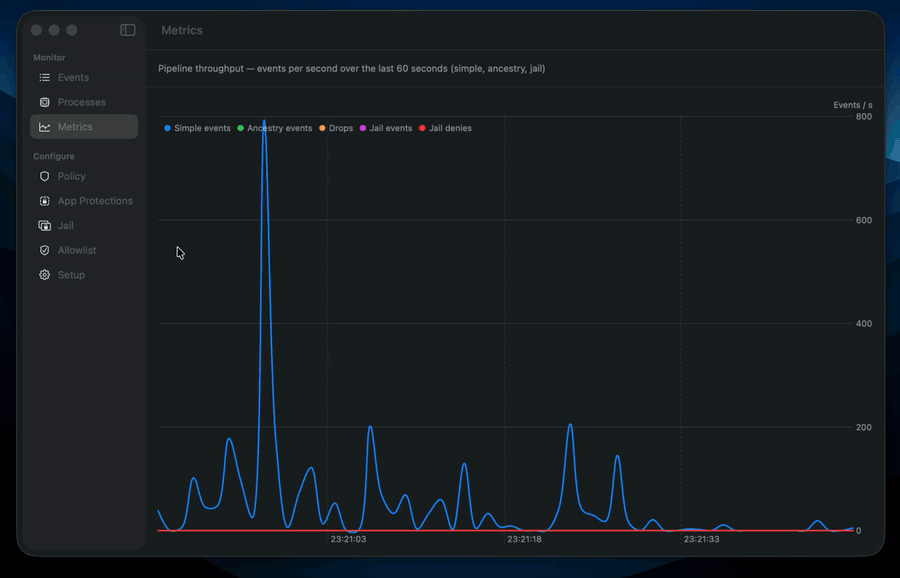Toggle the Jail denies series visibility
This screenshot has height=578, width=900.
[x=445, y=128]
